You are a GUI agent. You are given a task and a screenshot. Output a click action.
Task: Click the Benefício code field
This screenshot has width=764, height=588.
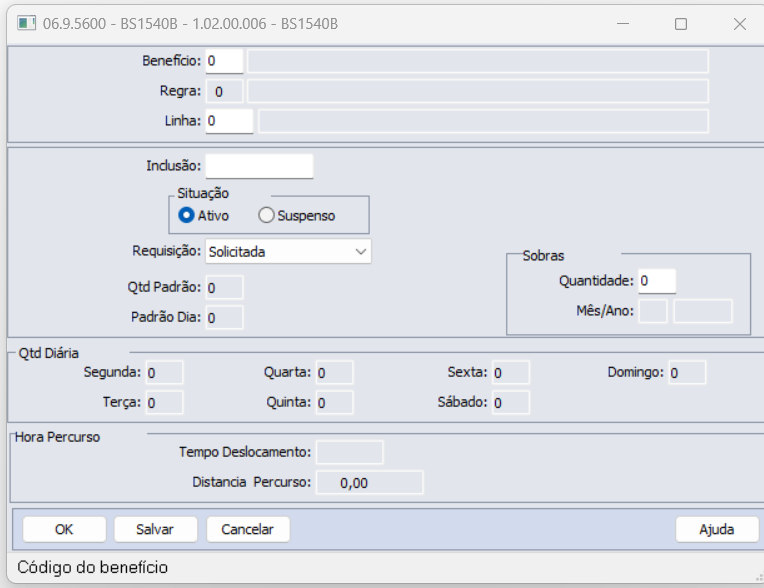(224, 61)
